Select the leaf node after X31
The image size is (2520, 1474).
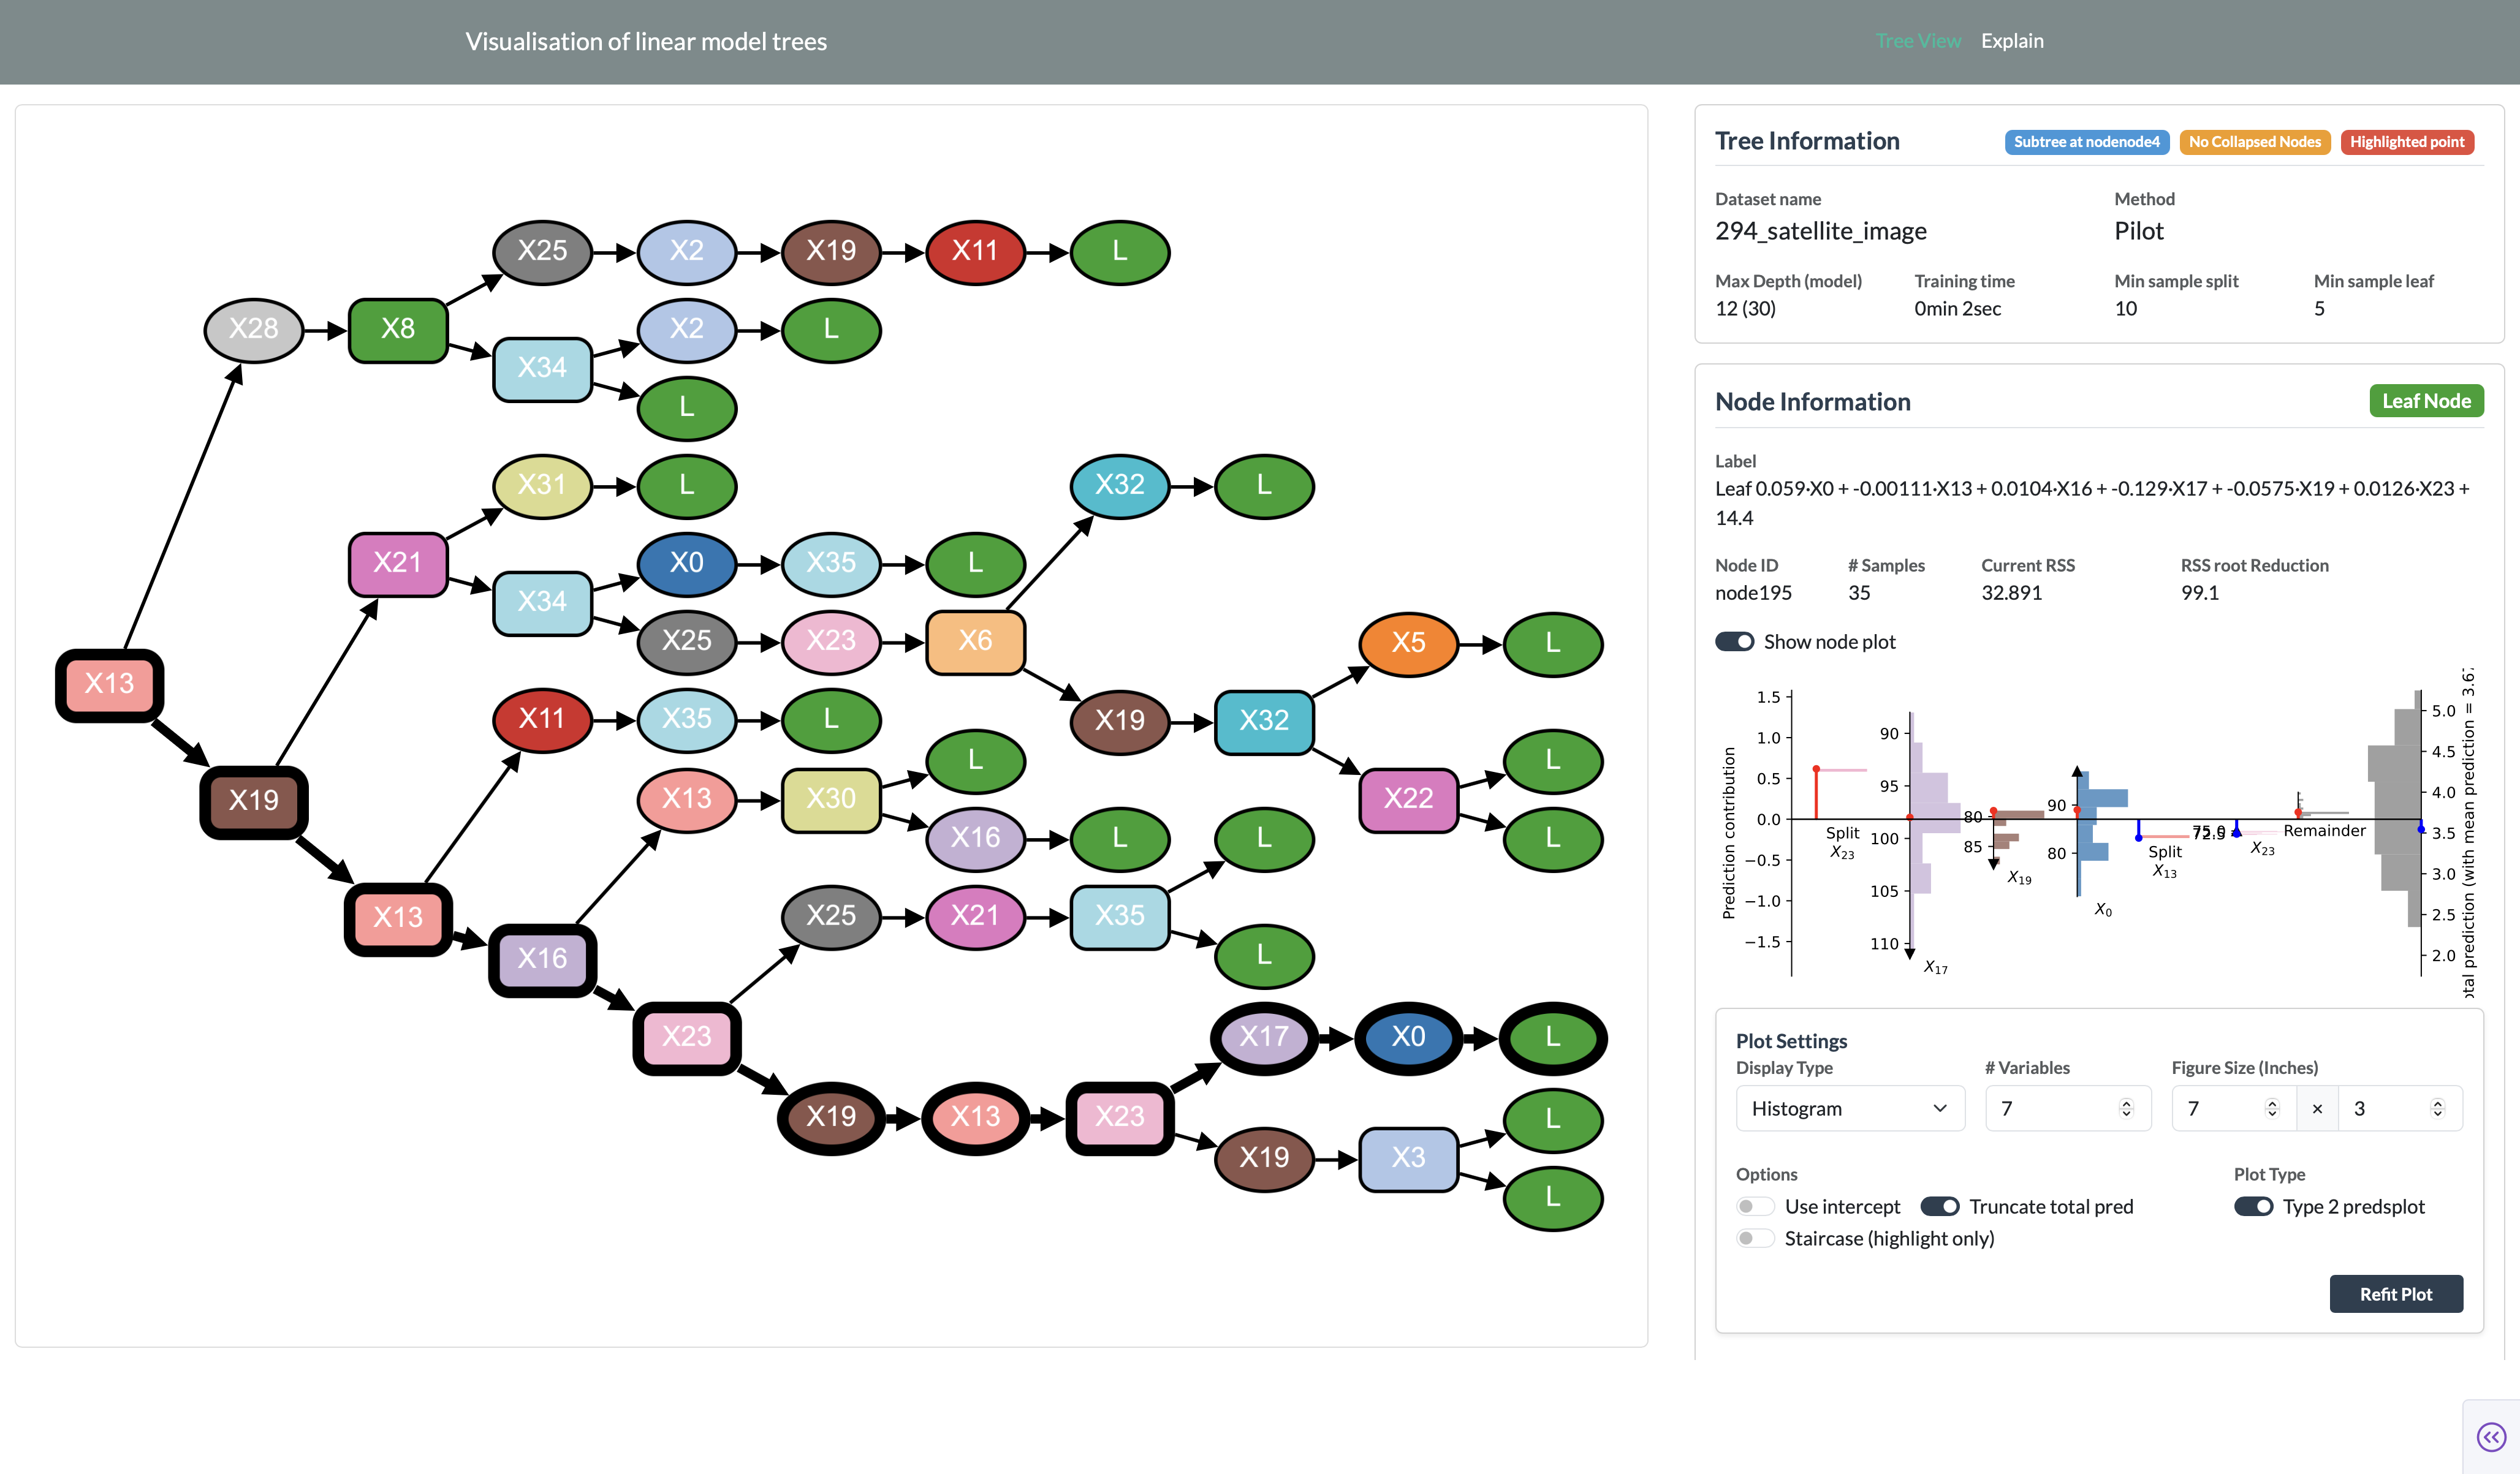point(687,486)
